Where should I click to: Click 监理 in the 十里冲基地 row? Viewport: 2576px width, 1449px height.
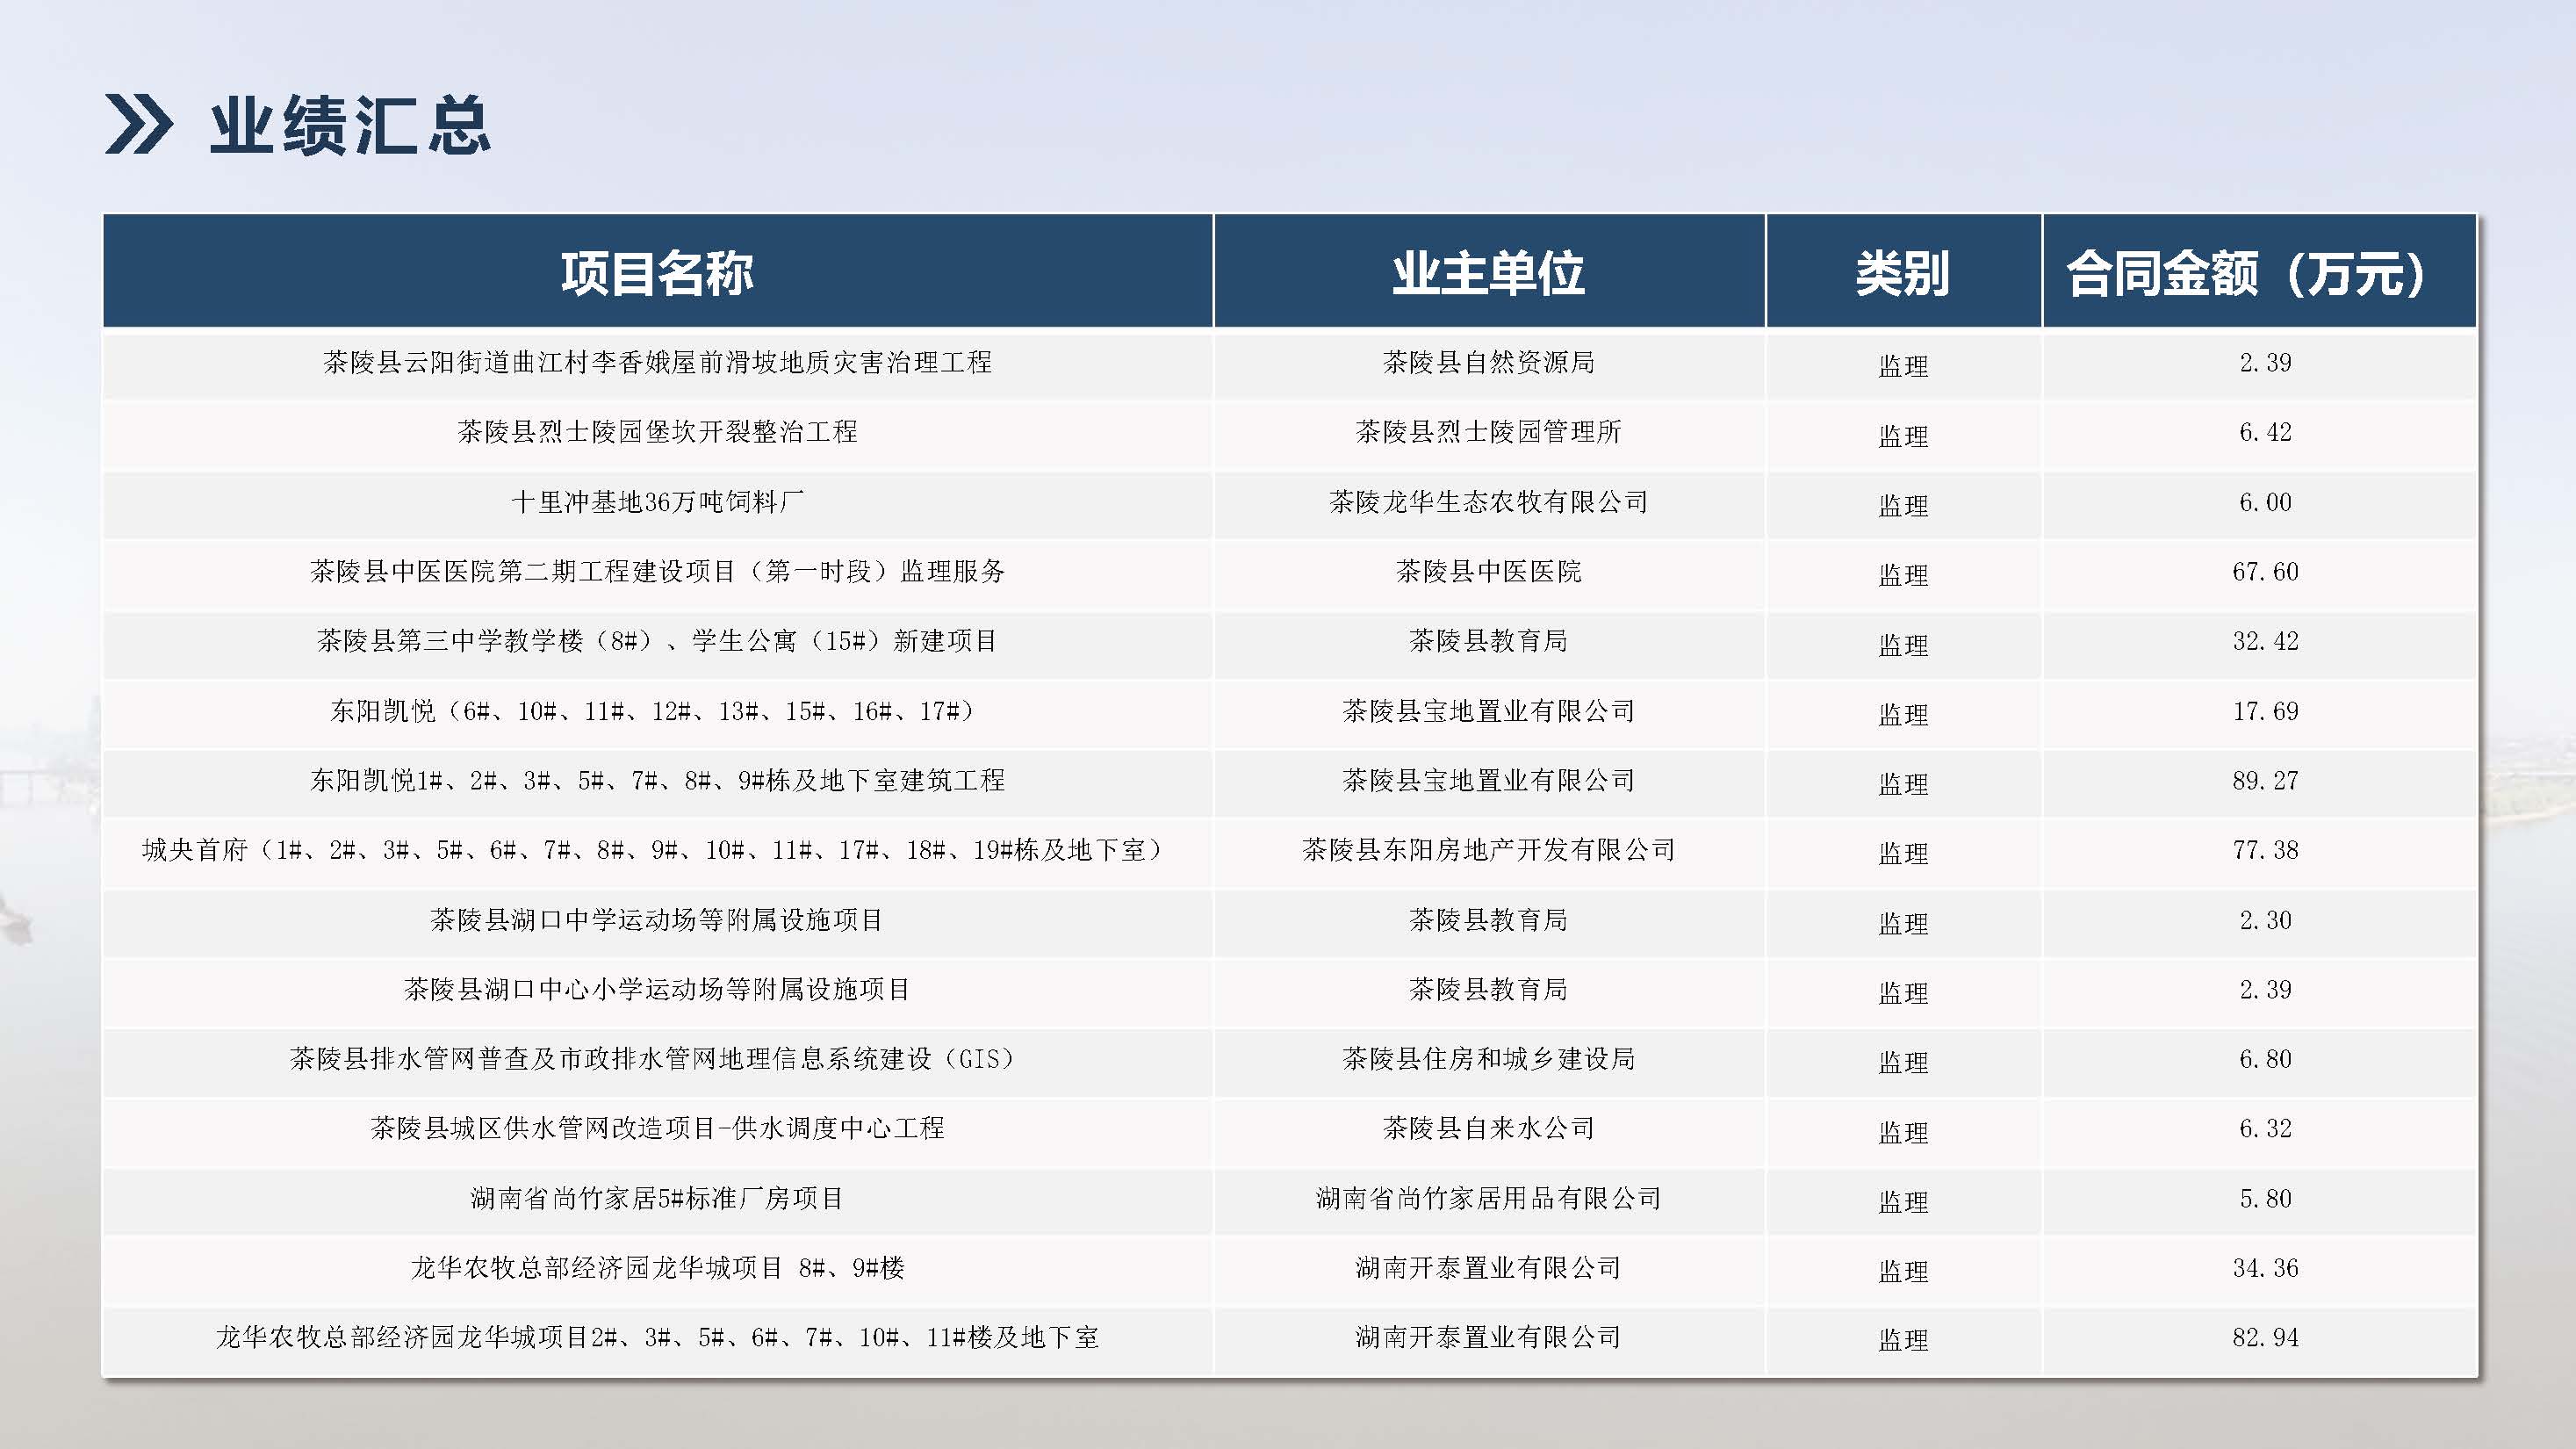point(1903,506)
